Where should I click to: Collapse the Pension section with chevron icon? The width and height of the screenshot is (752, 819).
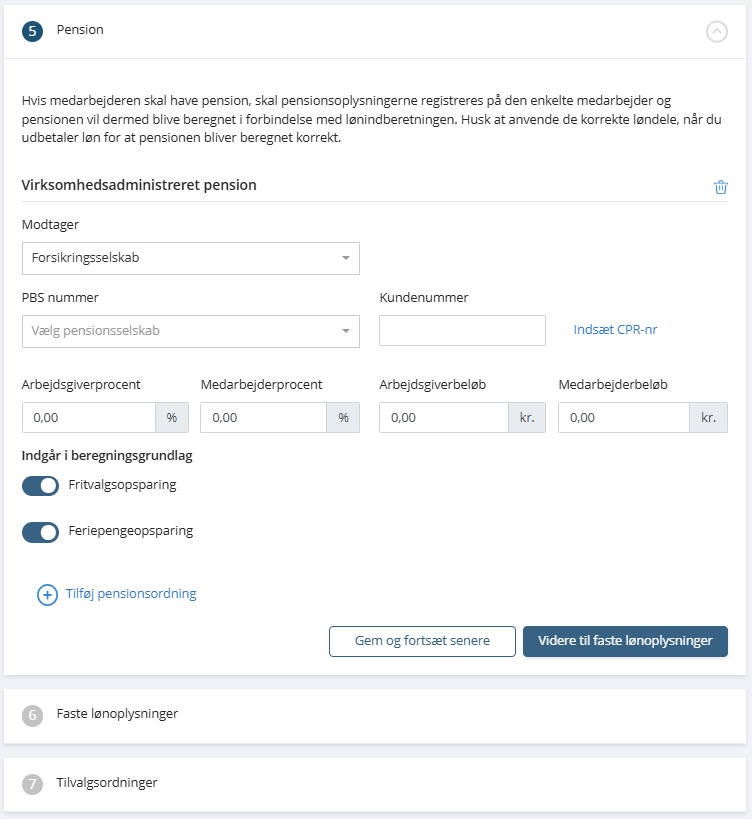[x=717, y=31]
